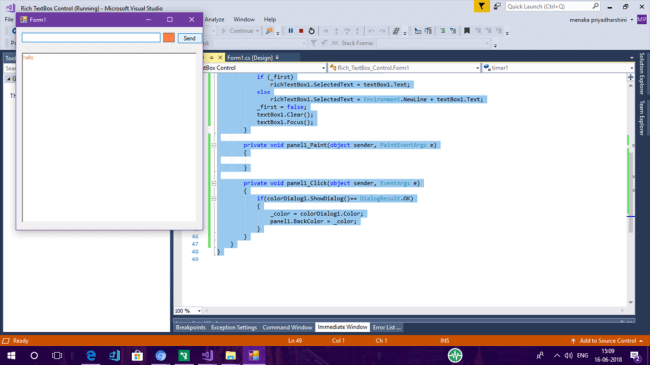This screenshot has width=650, height=365.
Task: Pause debugging with the Break All icon
Action: tap(291, 31)
